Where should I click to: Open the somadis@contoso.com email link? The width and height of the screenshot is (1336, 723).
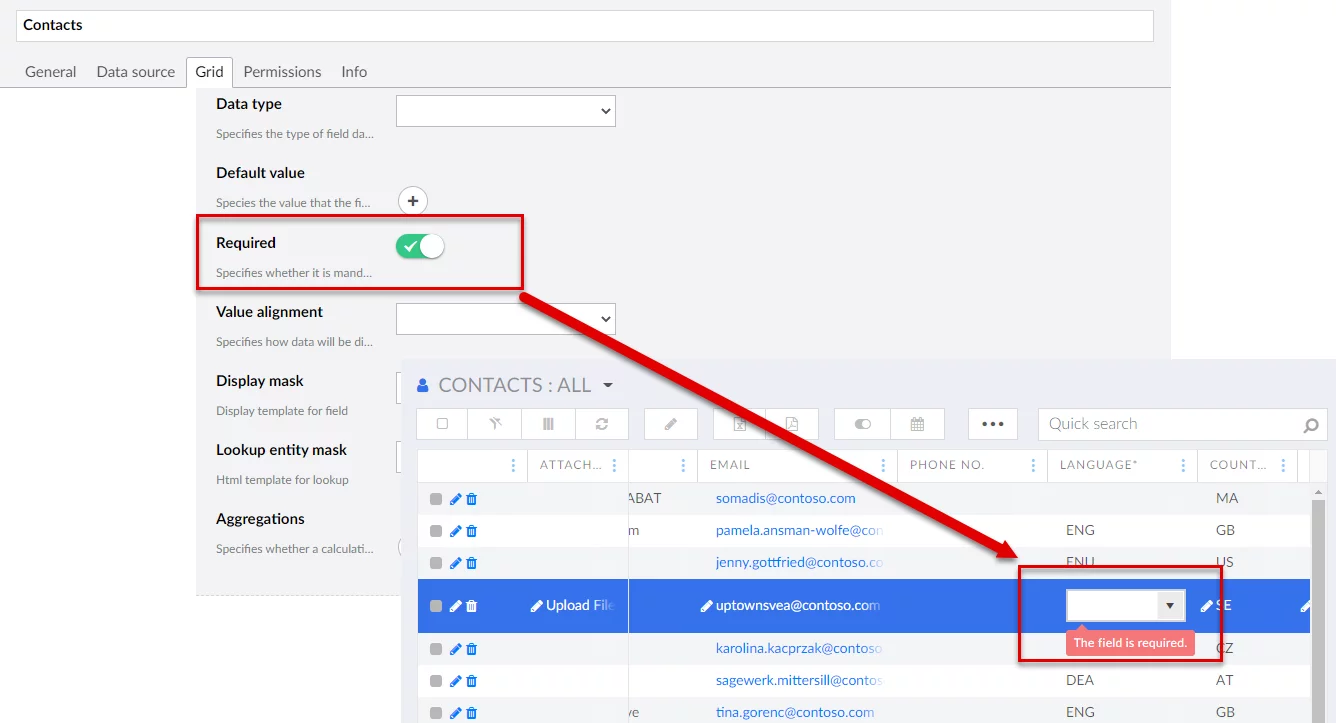[x=785, y=498]
